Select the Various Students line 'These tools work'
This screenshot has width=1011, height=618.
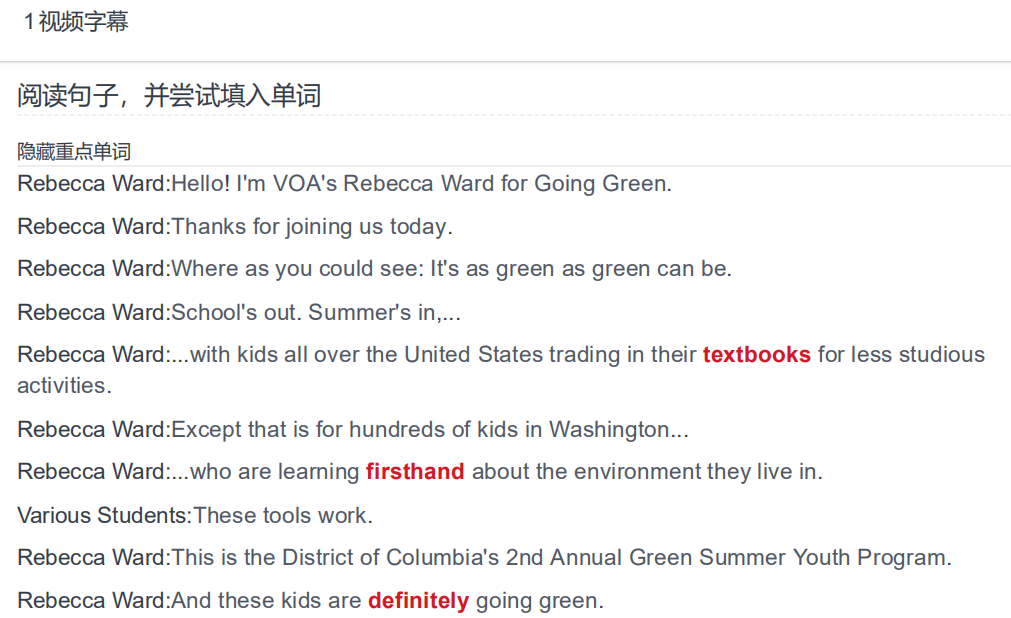coord(195,515)
